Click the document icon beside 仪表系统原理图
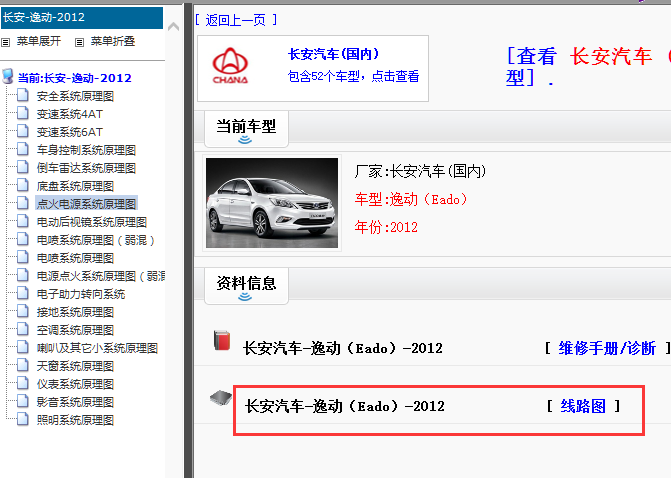671x478 pixels. [23, 383]
